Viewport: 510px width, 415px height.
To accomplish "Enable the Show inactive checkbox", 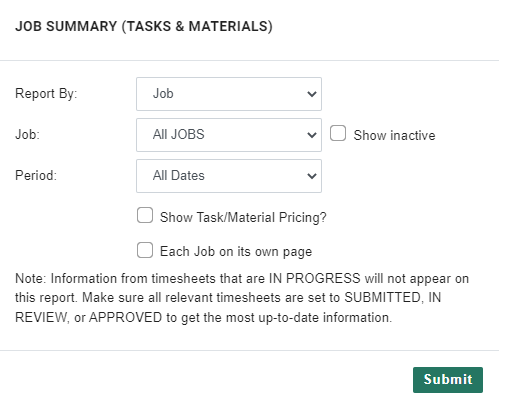I will point(338,133).
